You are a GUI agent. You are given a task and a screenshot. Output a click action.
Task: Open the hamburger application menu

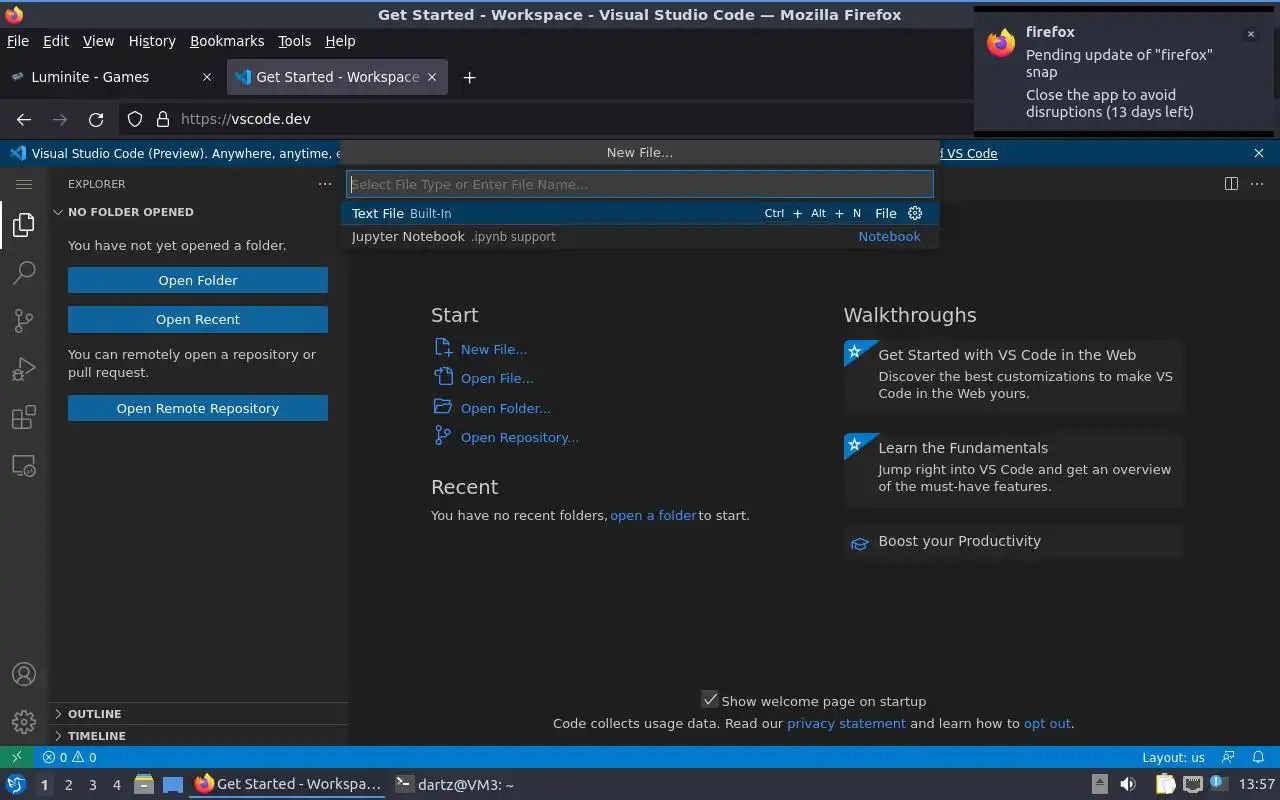click(x=24, y=184)
